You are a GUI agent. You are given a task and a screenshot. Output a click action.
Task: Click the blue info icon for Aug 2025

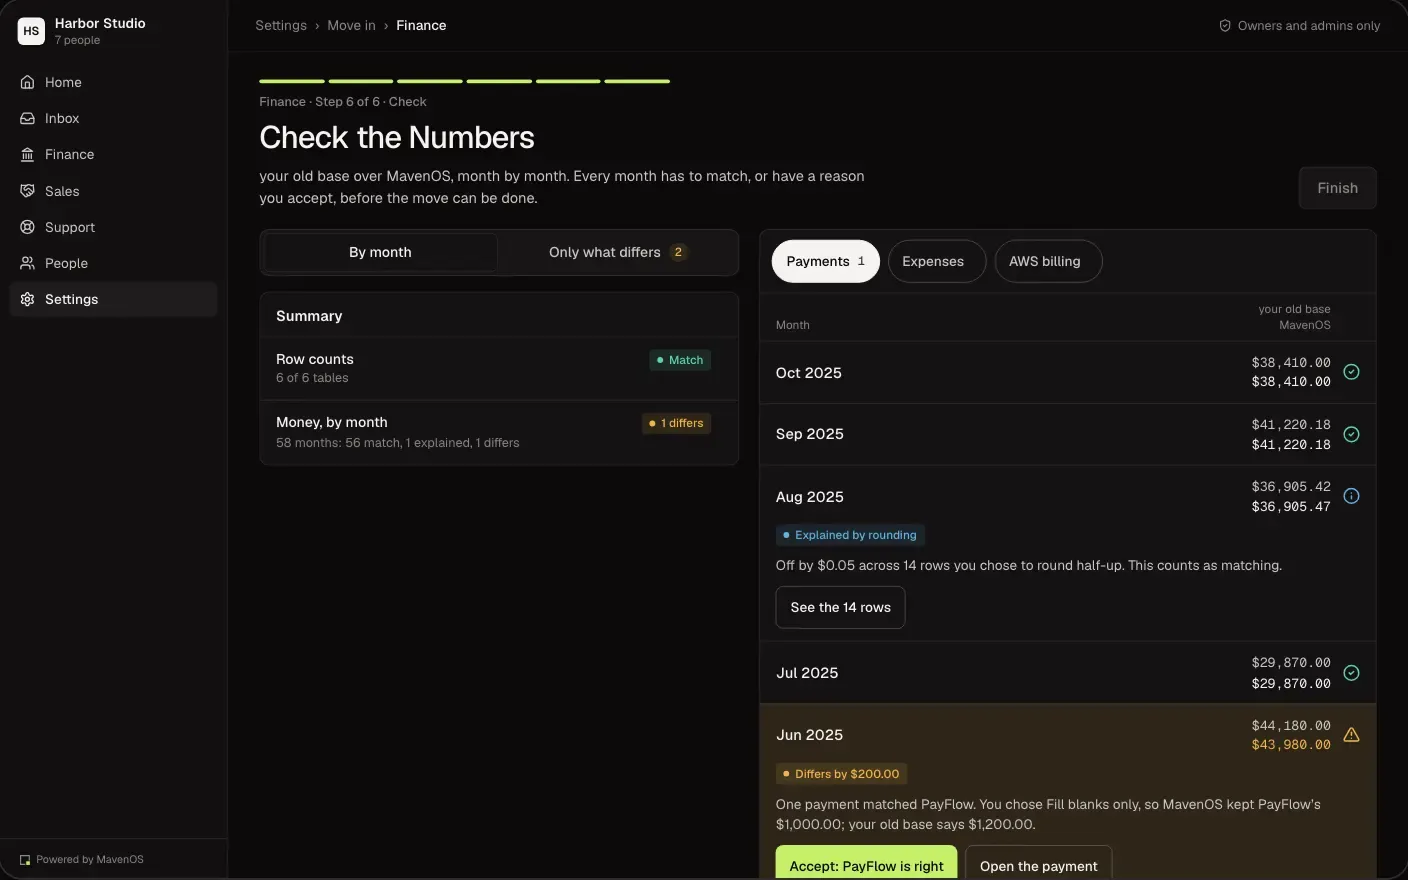point(1351,496)
